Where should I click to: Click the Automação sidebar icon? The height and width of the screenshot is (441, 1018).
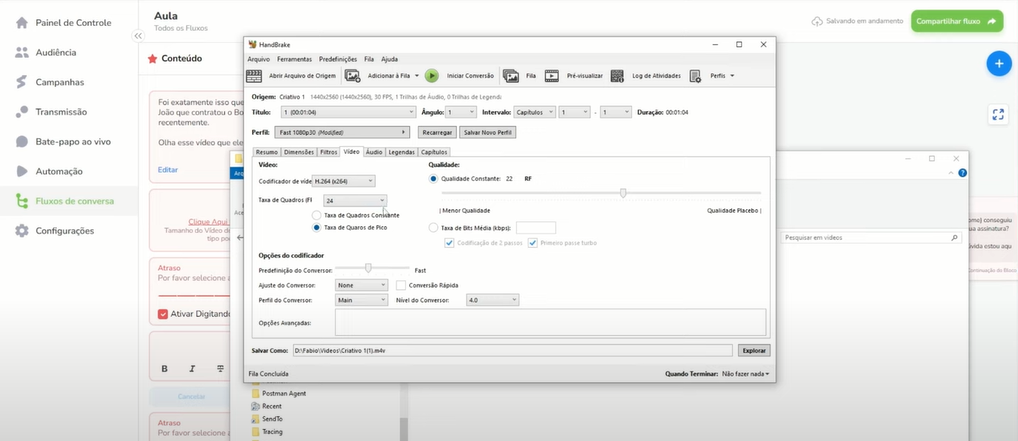click(x=22, y=171)
